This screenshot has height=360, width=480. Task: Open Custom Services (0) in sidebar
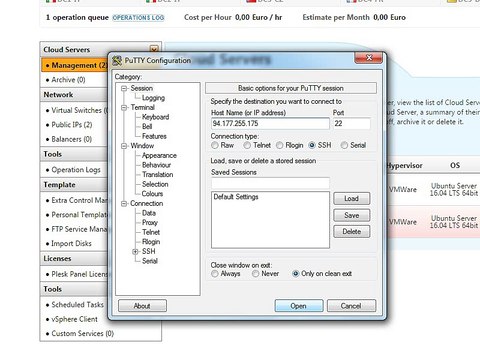[x=83, y=334]
